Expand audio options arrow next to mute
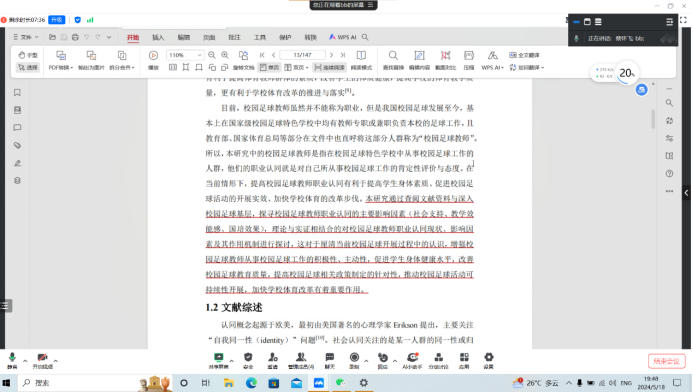The height and width of the screenshot is (392, 693). (25, 361)
